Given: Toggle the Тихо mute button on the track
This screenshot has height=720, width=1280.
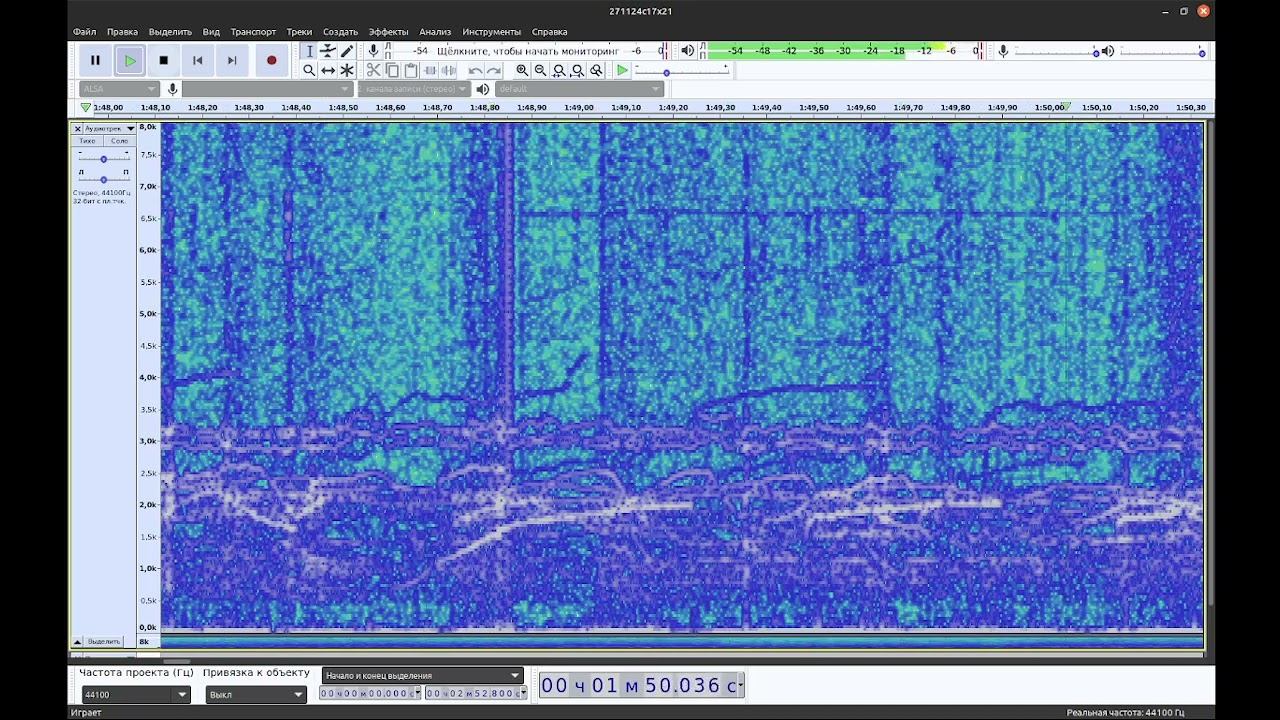Looking at the screenshot, I should pos(87,141).
